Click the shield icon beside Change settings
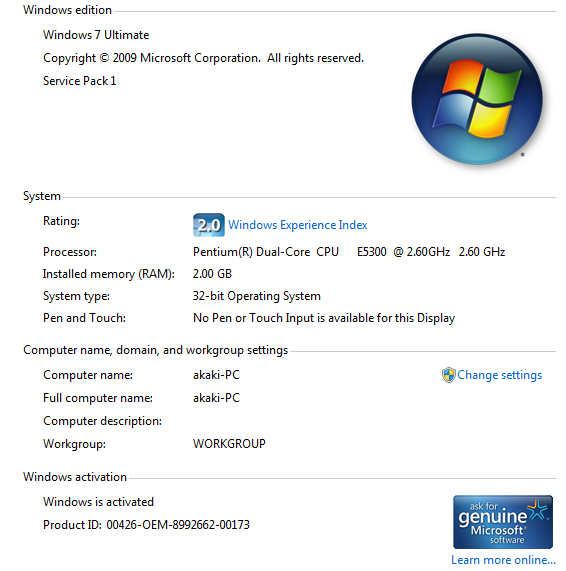 click(448, 375)
